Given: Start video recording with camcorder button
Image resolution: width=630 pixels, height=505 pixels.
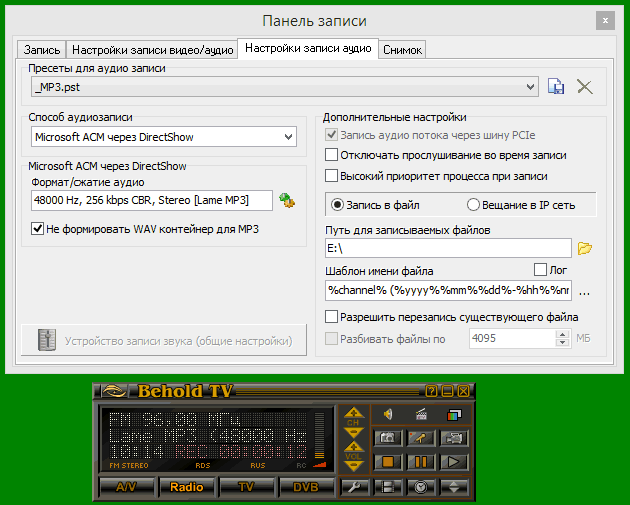Looking at the screenshot, I should [x=454, y=438].
